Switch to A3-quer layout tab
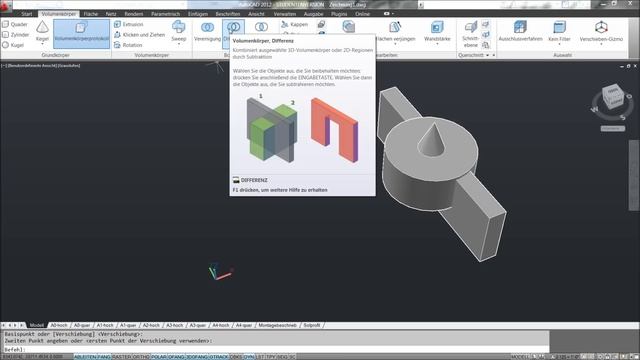Viewport: 640px width, 360px height. point(198,325)
